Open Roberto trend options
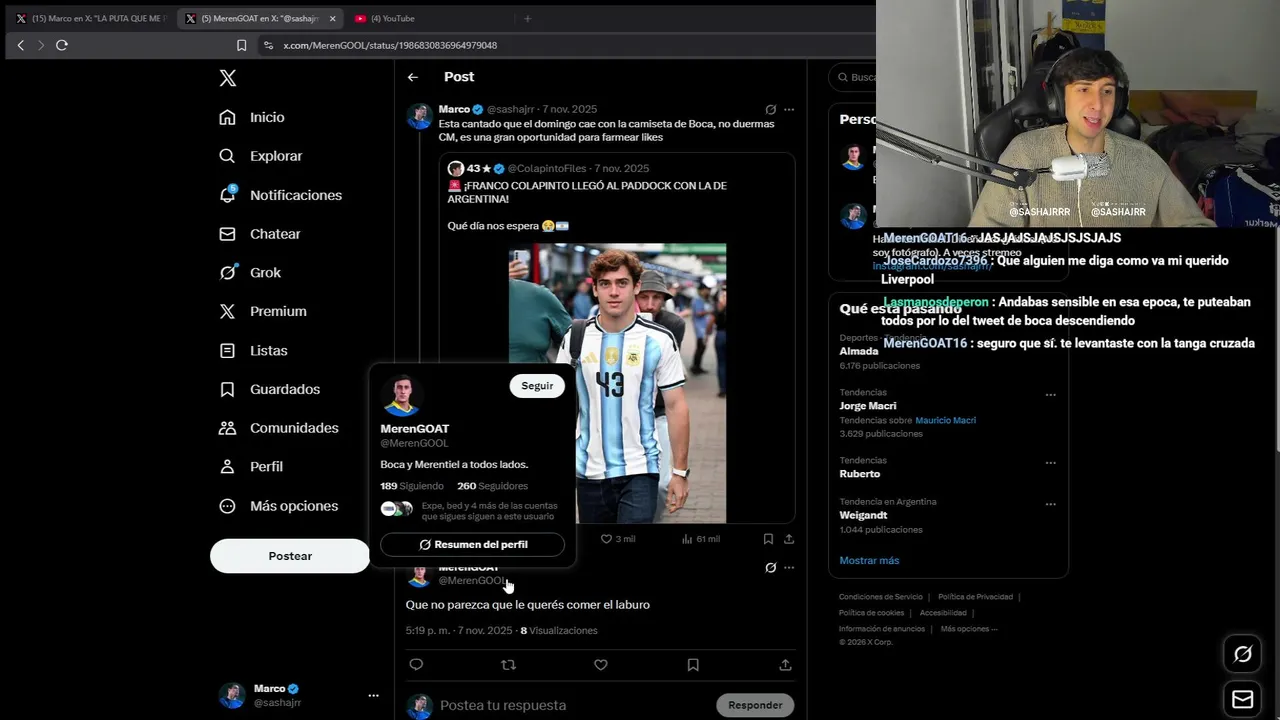This screenshot has width=1280, height=720. [1051, 462]
